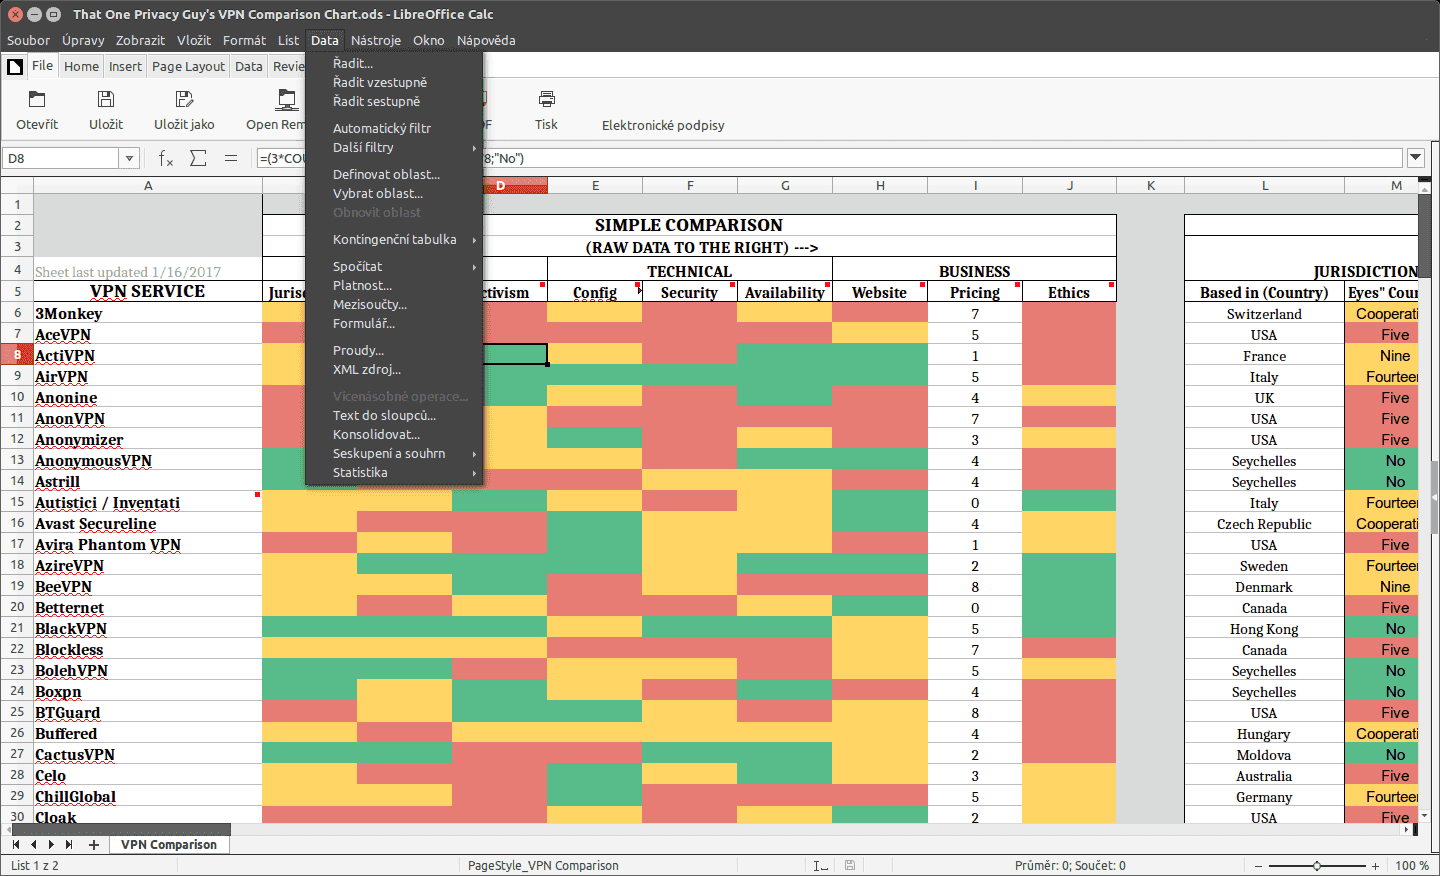Open the Name Box dropdown arrow

tap(129, 158)
